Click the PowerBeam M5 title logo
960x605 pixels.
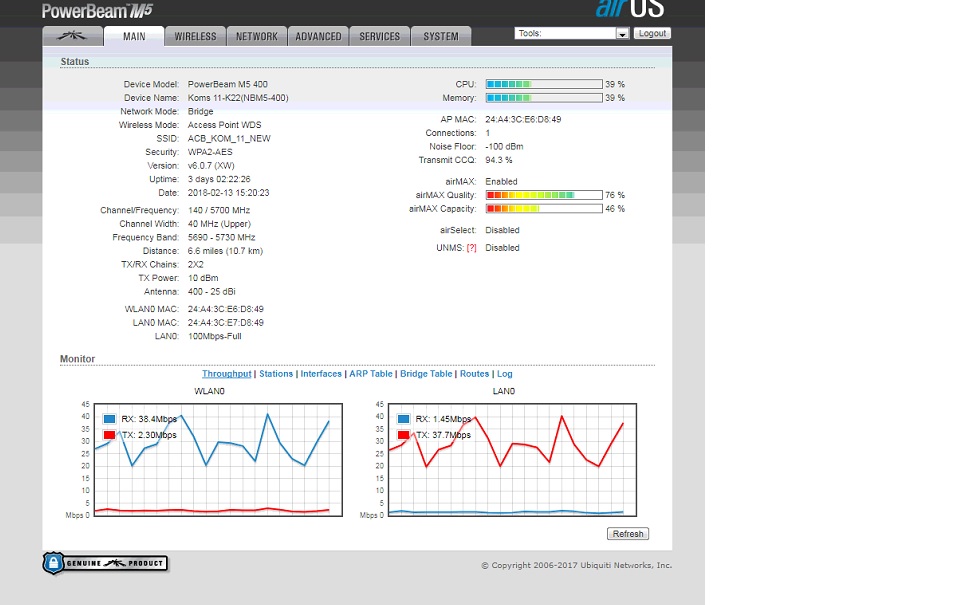[x=97, y=10]
